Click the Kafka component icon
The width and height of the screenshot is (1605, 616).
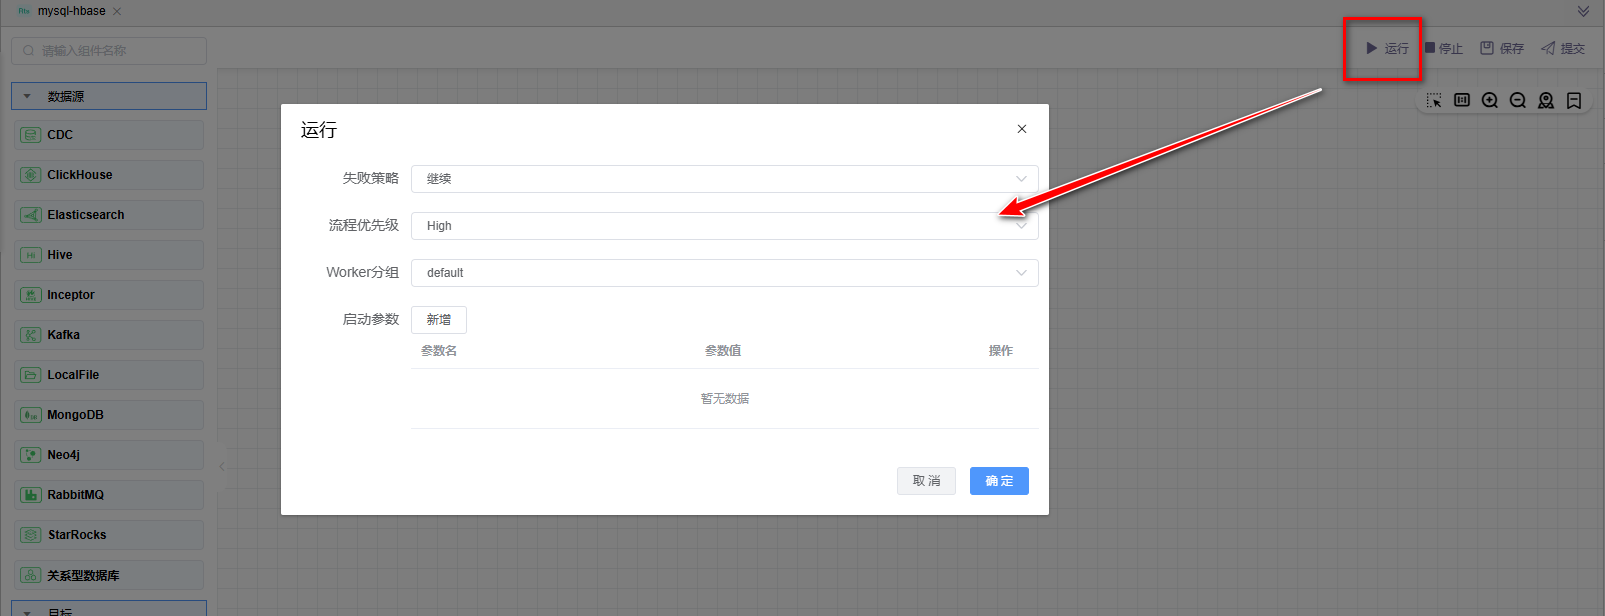tap(31, 335)
